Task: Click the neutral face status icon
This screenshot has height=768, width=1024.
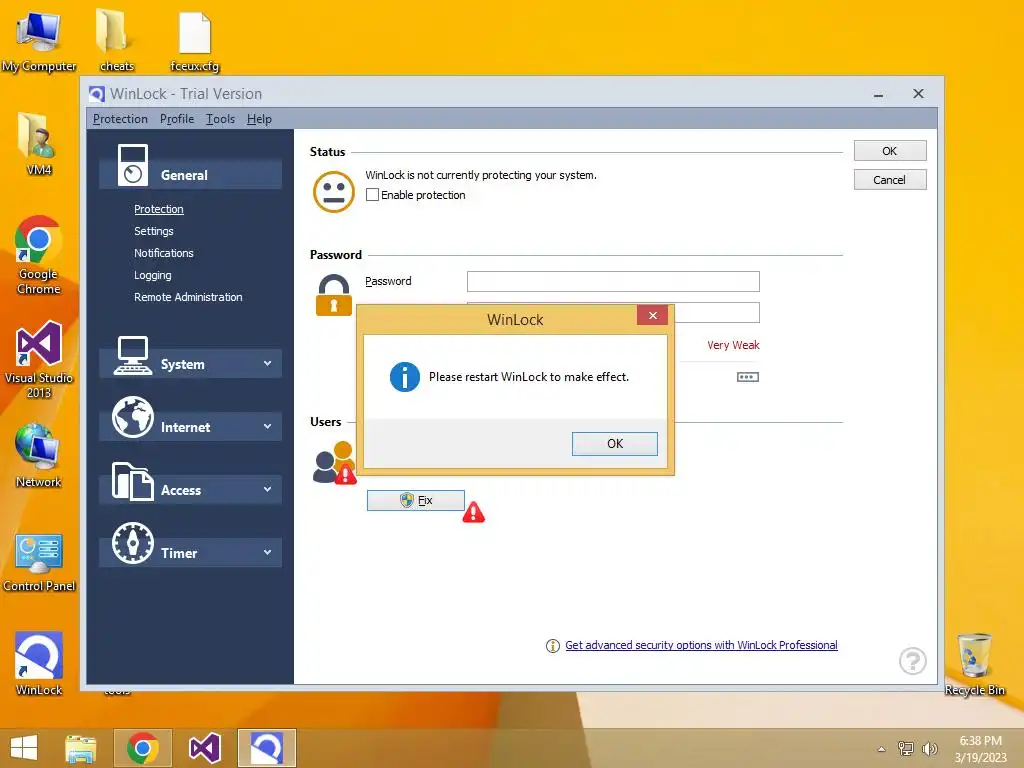Action: [334, 191]
